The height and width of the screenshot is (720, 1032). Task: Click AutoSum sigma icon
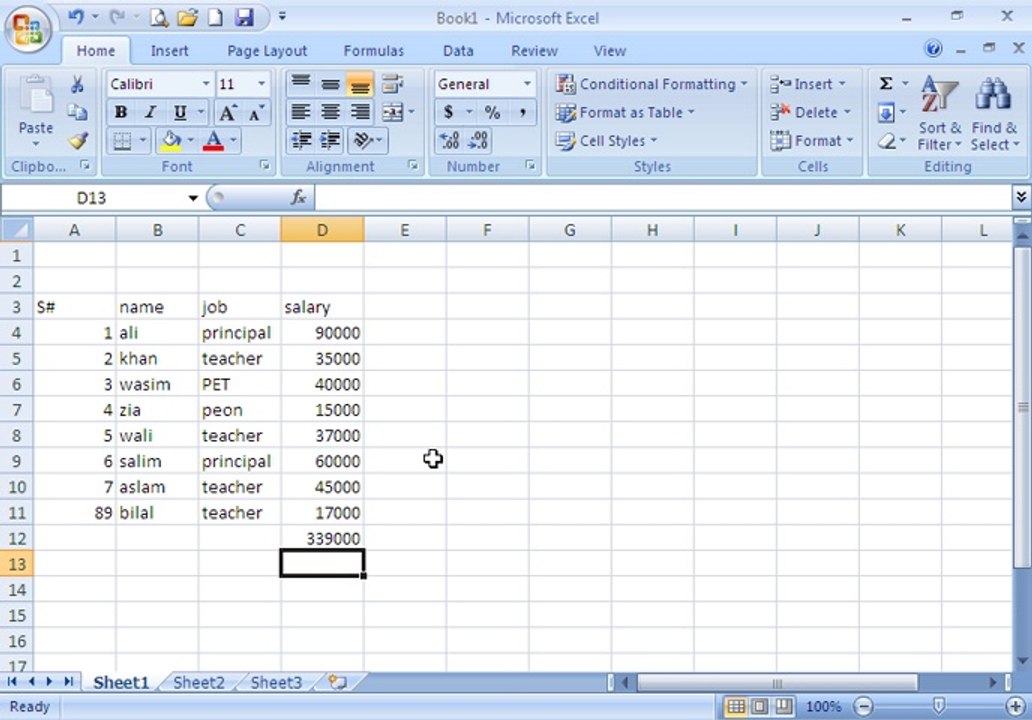point(887,84)
